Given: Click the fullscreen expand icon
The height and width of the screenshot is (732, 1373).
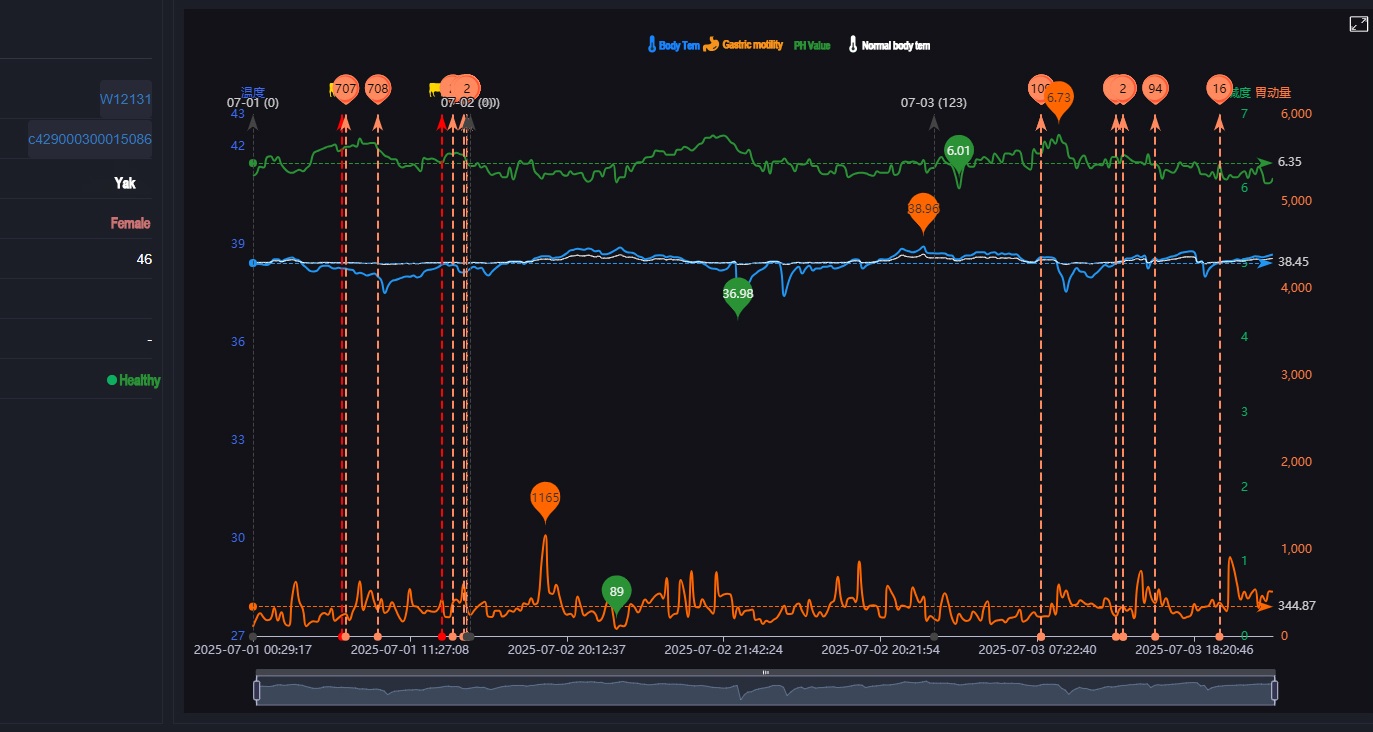Looking at the screenshot, I should (1358, 24).
